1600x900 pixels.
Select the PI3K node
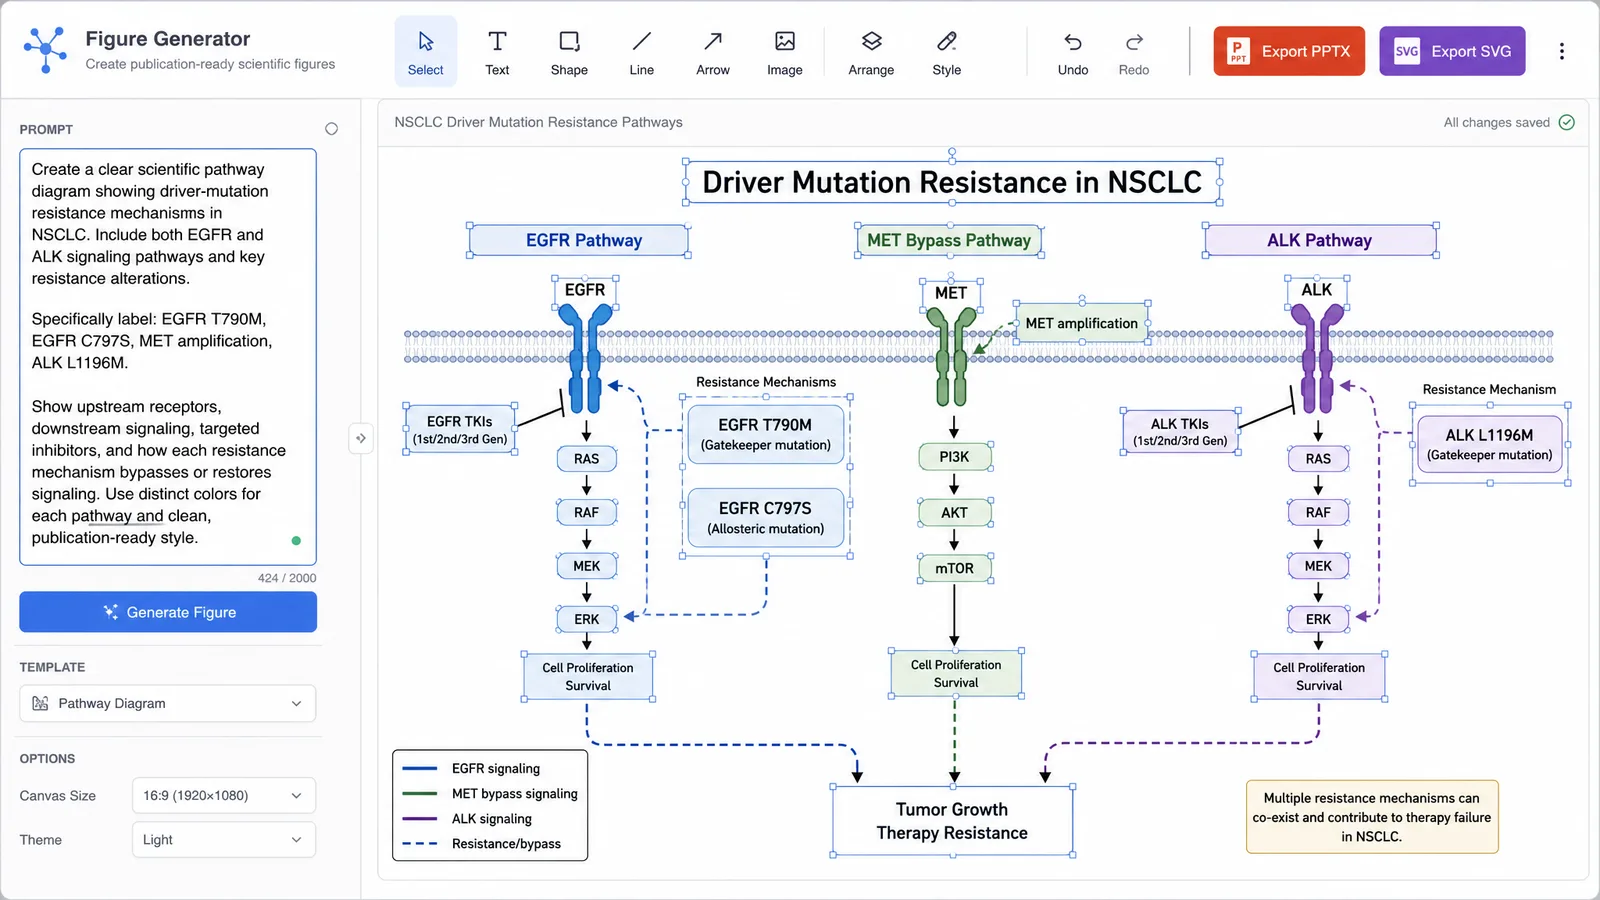tap(954, 457)
